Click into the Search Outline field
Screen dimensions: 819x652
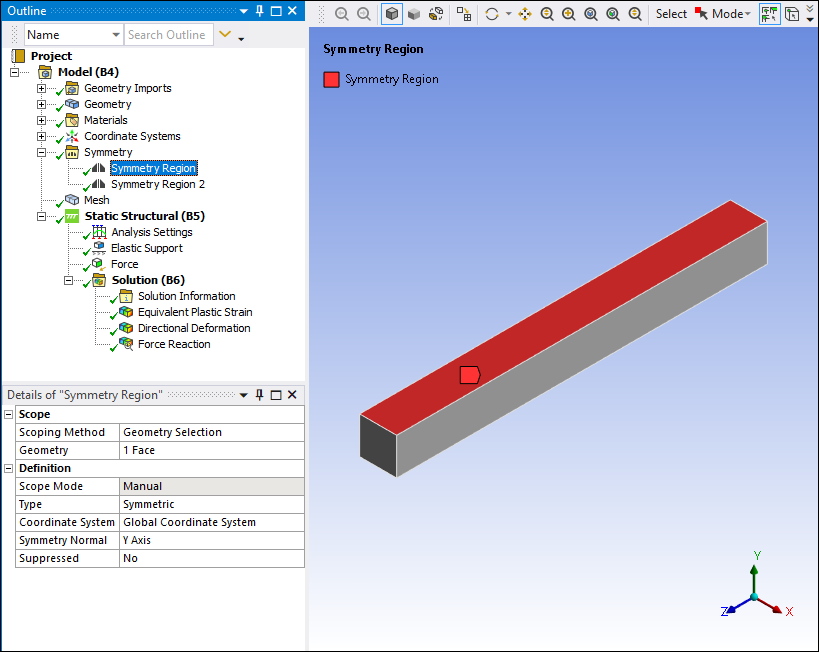168,35
